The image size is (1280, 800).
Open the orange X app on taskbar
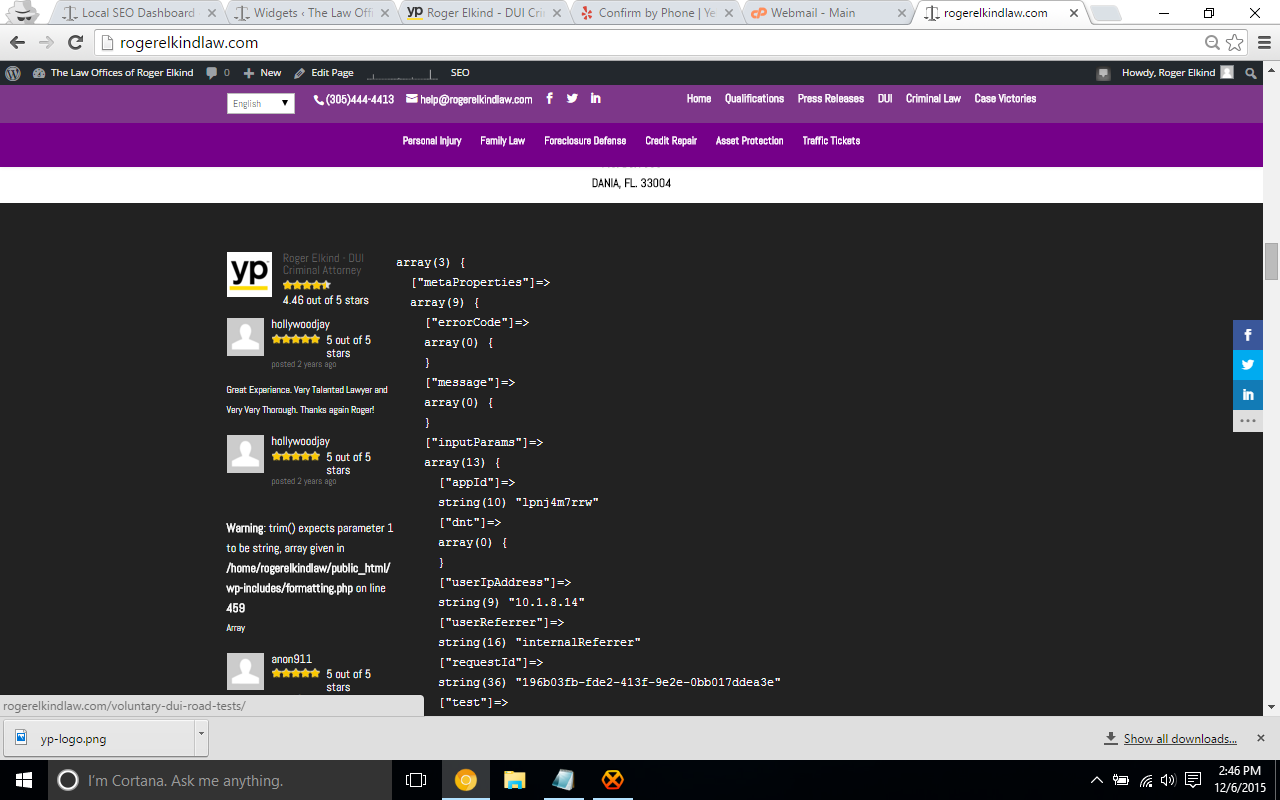[612, 780]
